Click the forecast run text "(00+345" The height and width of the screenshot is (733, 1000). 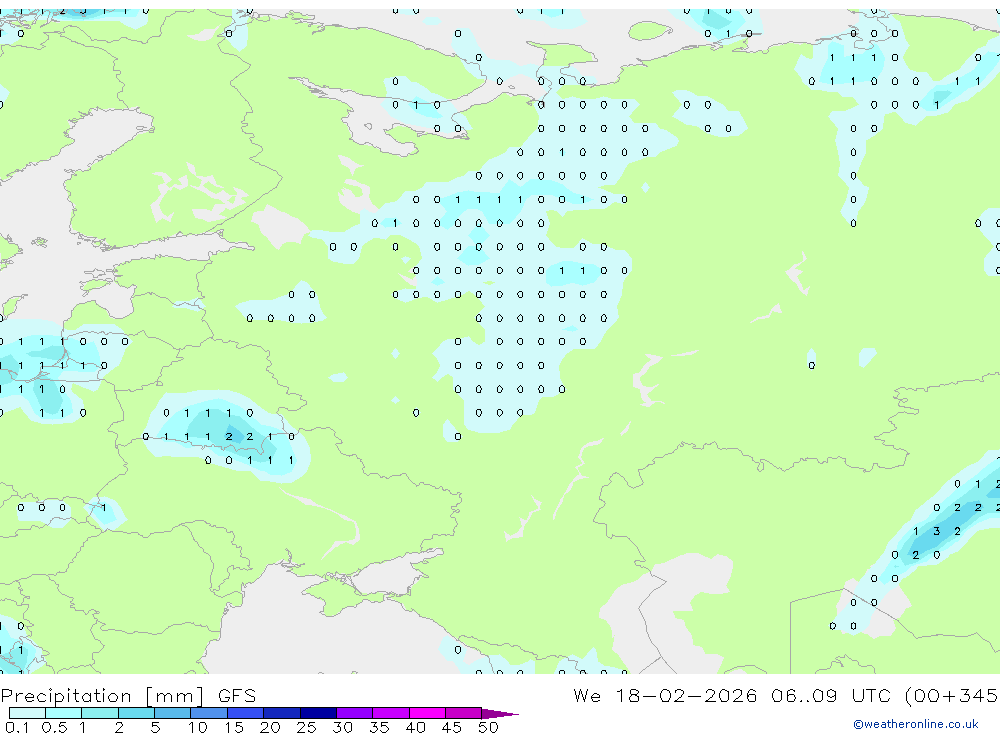[951, 696]
